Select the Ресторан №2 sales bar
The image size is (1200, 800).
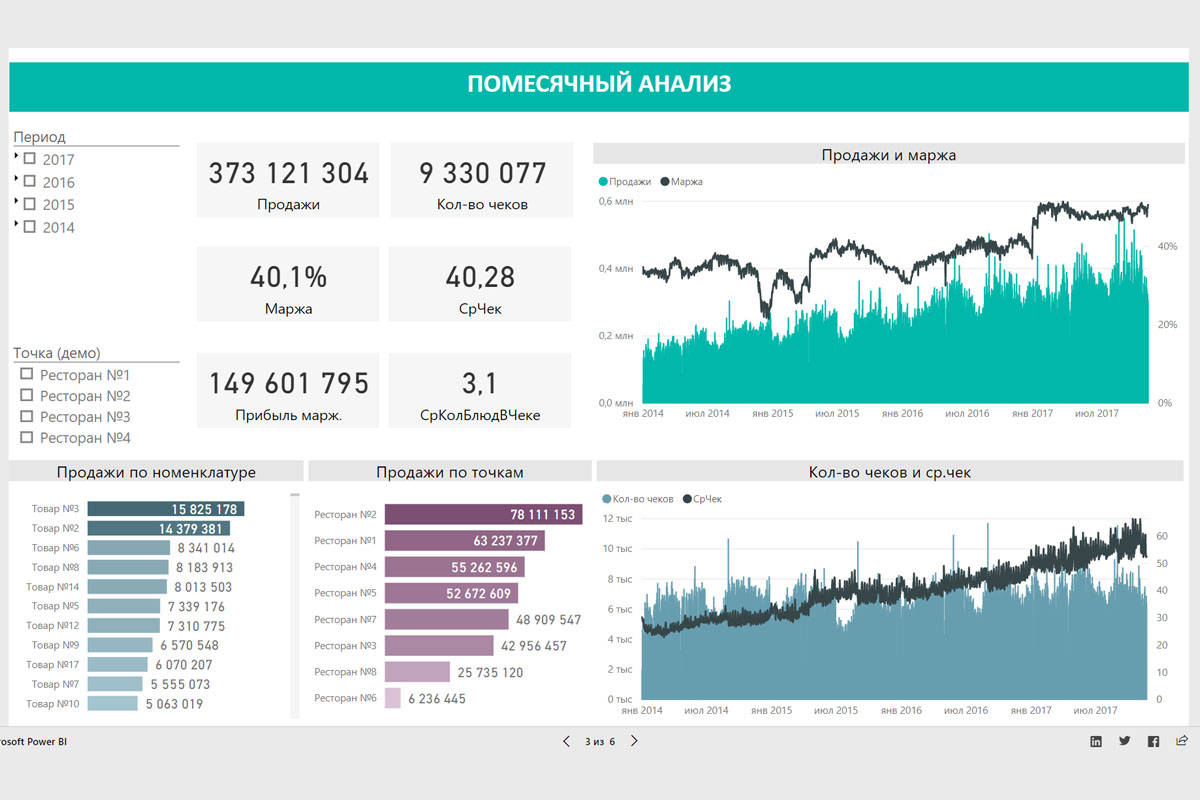point(482,514)
